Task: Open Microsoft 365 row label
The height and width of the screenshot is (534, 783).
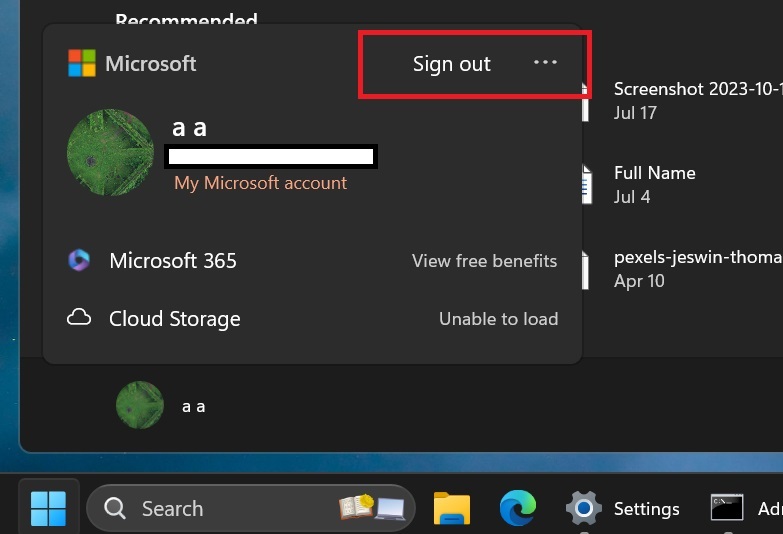Action: (173, 261)
